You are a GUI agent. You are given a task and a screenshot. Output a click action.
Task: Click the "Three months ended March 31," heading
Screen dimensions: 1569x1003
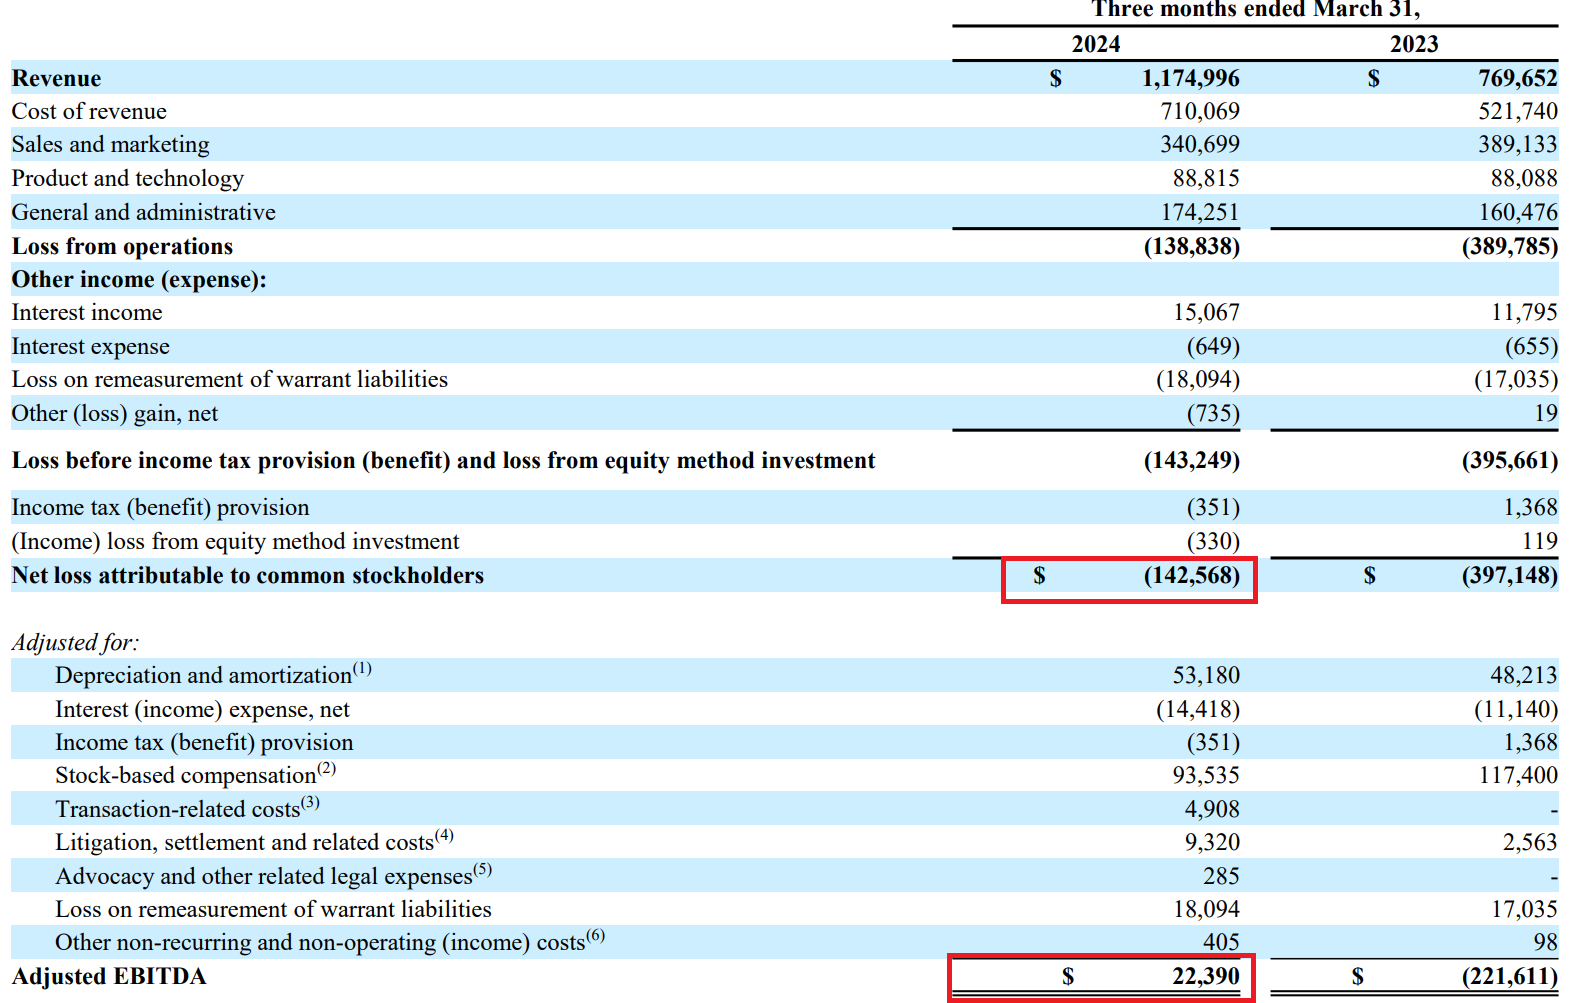coord(1255,10)
